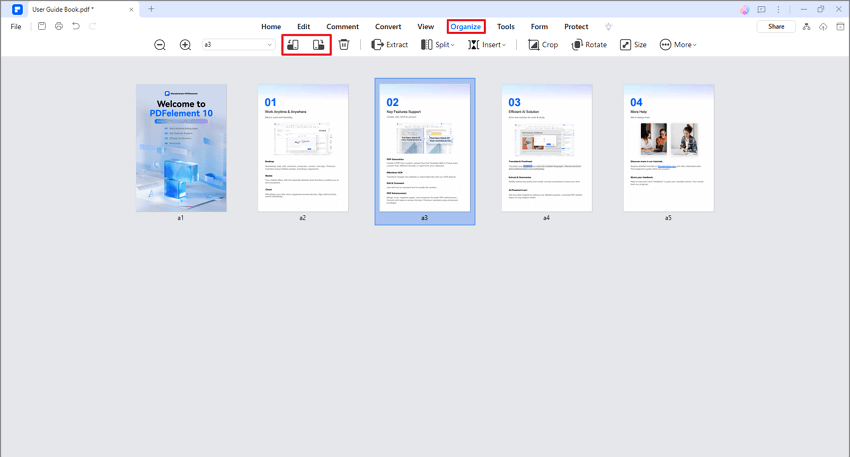850x457 pixels.
Task: Open the Tools tab
Action: coord(506,27)
